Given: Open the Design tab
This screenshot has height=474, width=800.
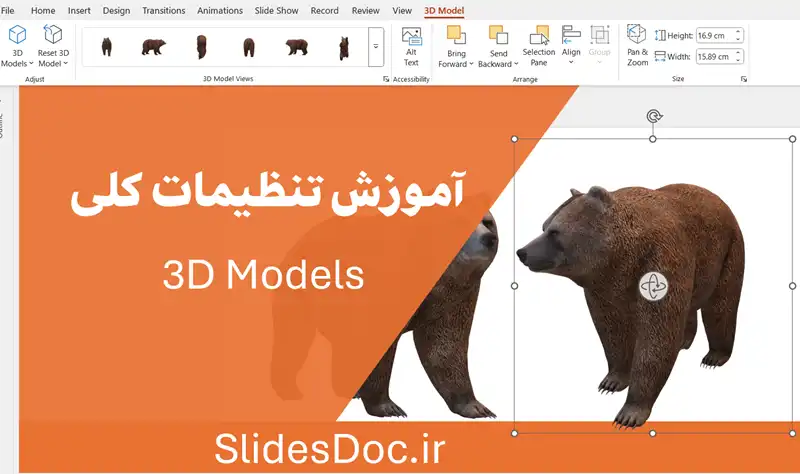Looking at the screenshot, I should click(116, 10).
